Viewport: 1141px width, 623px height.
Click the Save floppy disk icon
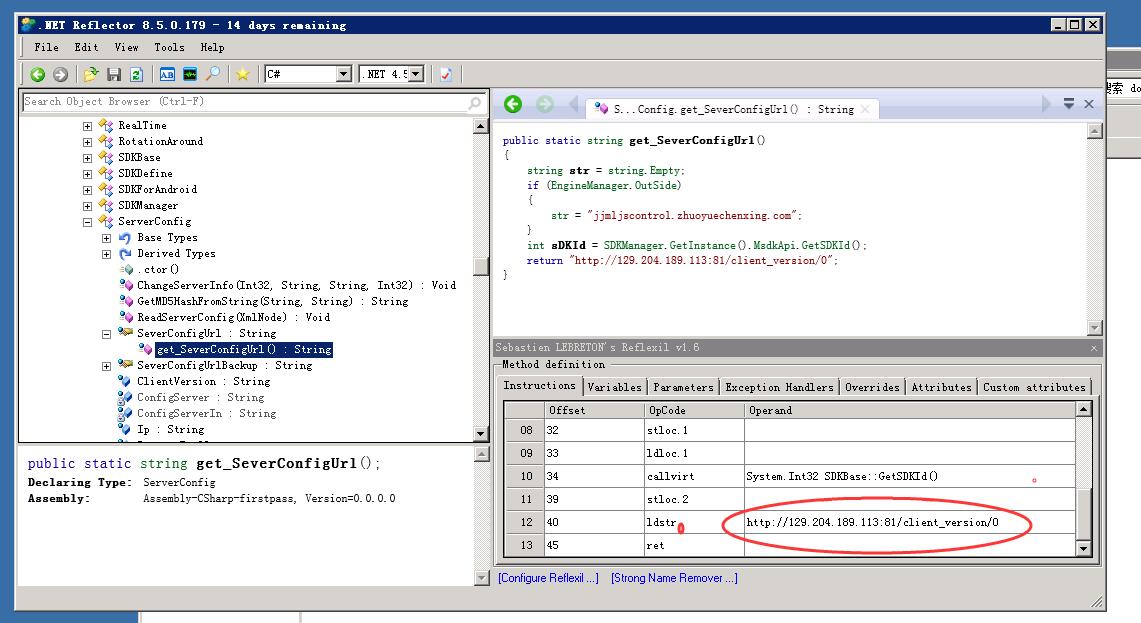(x=114, y=74)
